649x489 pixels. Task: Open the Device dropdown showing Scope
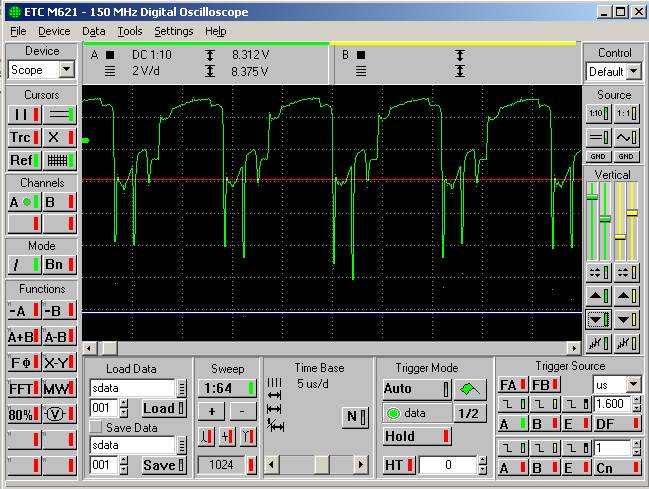coord(66,70)
